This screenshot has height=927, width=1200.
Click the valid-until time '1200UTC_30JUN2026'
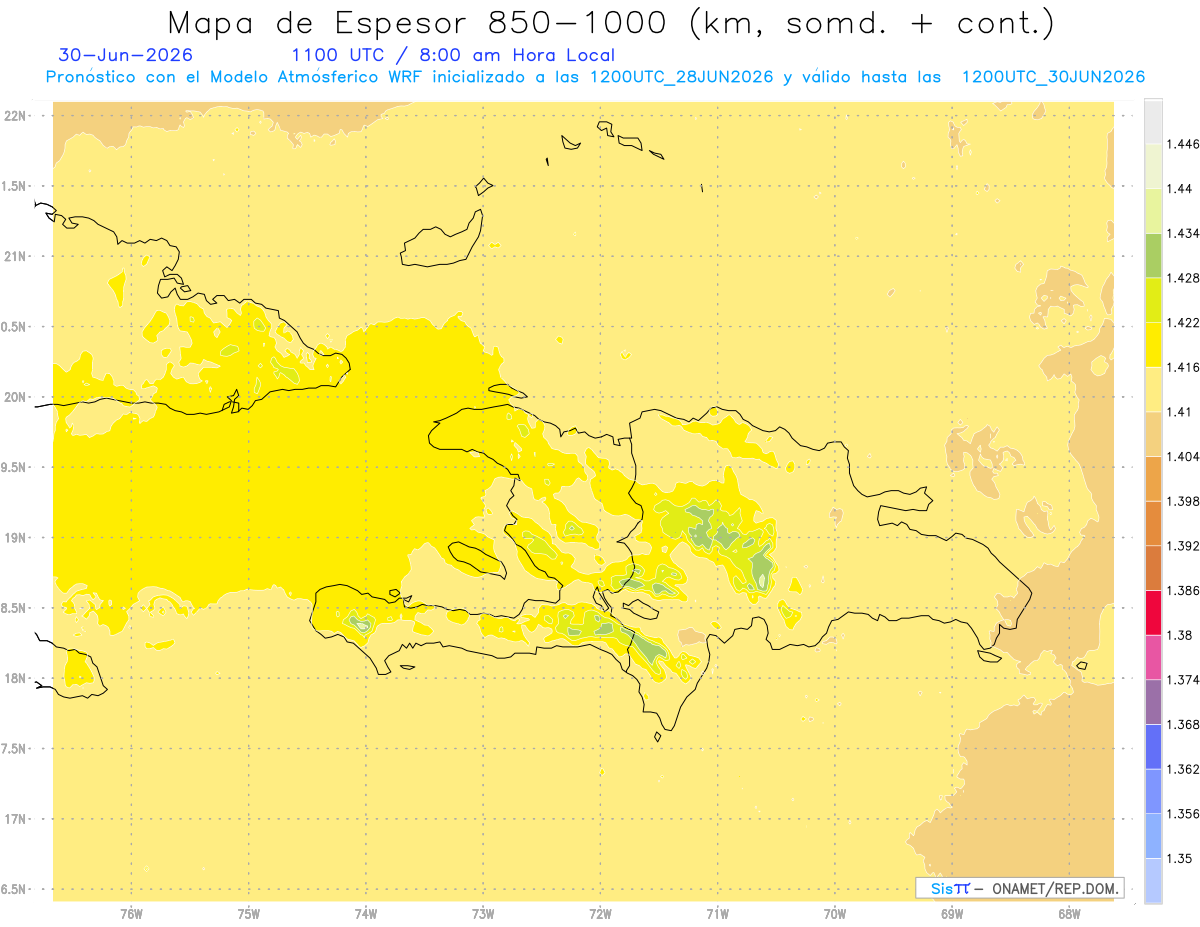(x=1053, y=77)
